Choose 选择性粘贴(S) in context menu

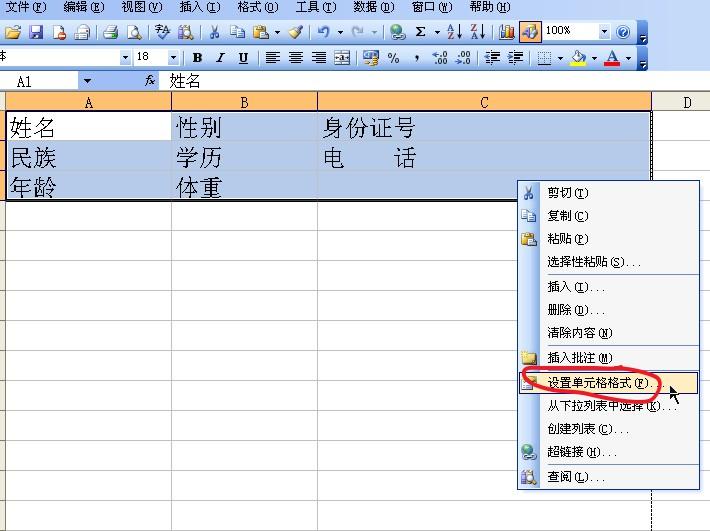608,262
